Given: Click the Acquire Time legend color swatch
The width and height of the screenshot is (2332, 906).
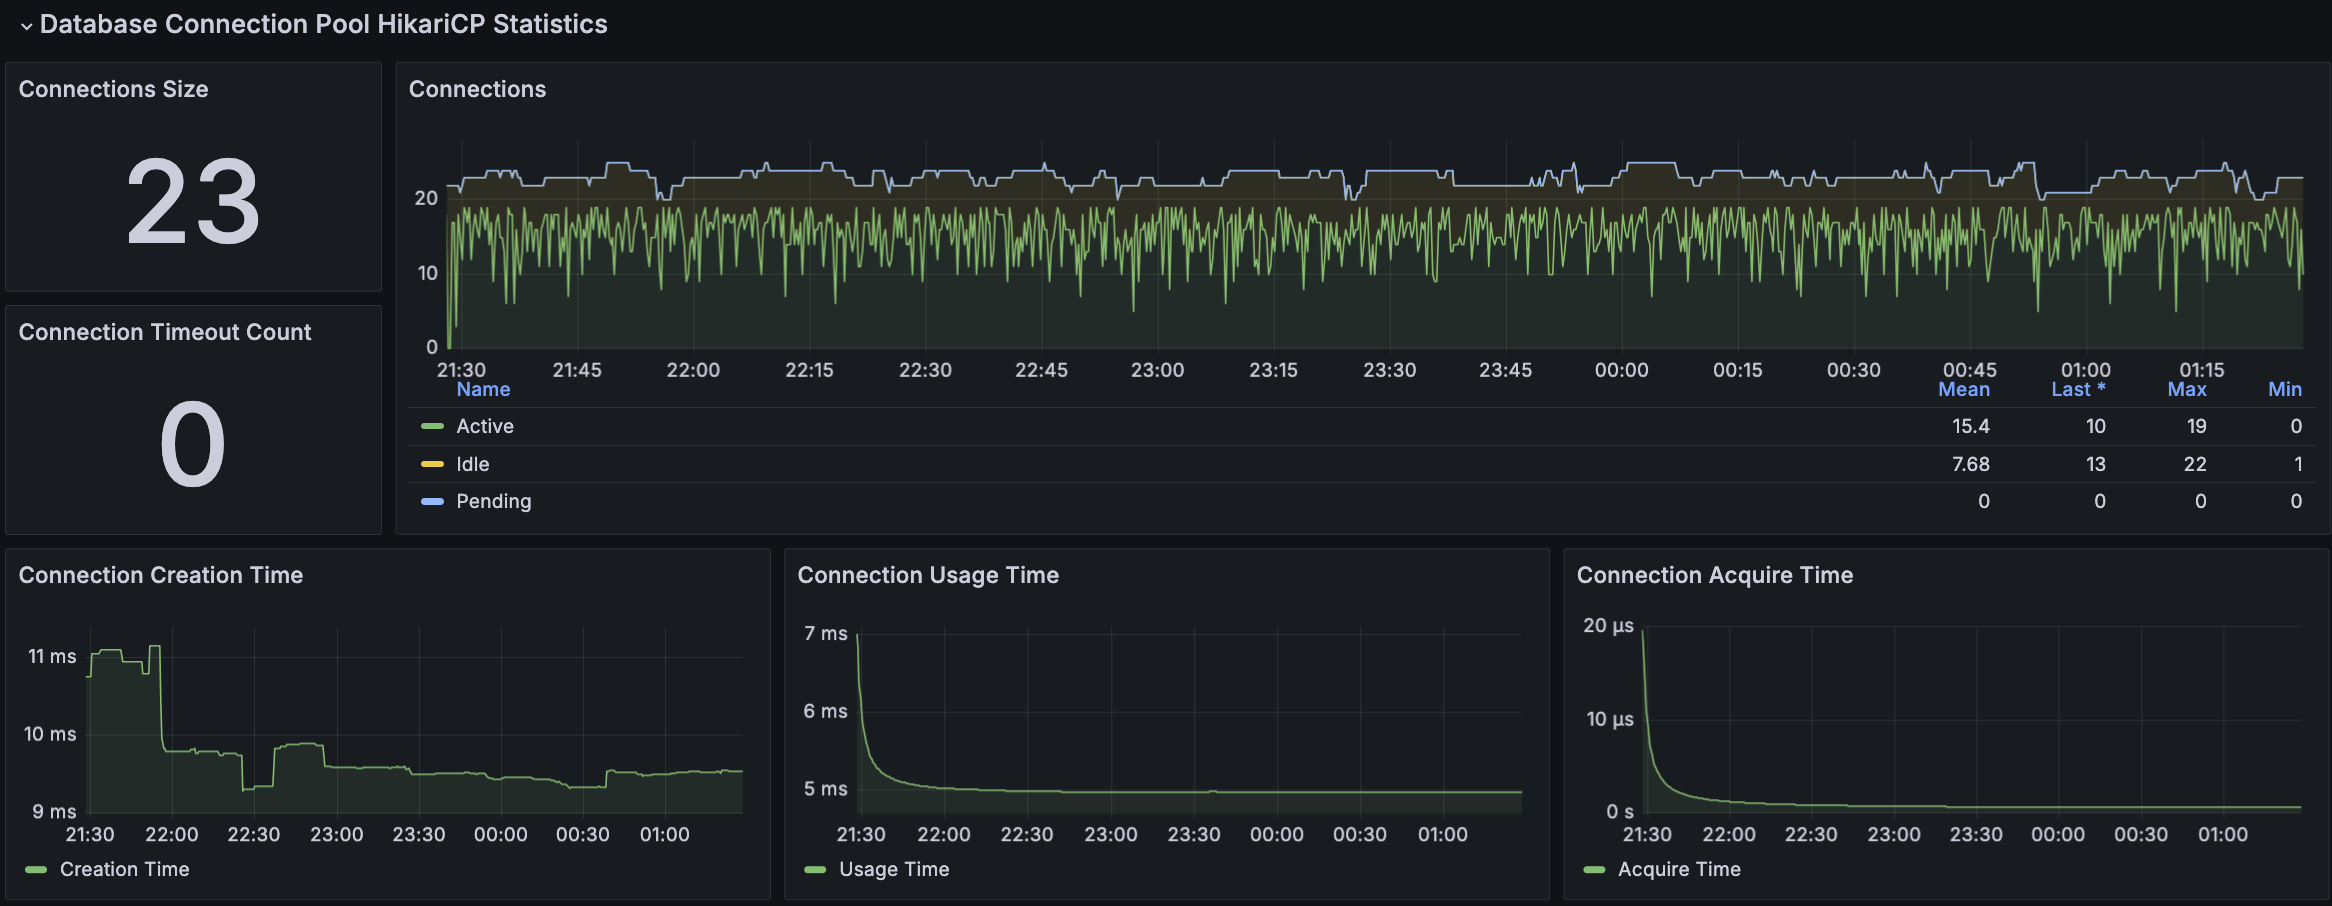Looking at the screenshot, I should (x=1594, y=870).
